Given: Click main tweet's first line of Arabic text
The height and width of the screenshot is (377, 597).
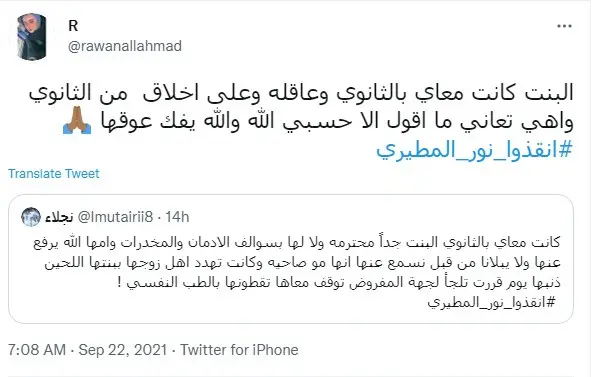Looking at the screenshot, I should (301, 93).
